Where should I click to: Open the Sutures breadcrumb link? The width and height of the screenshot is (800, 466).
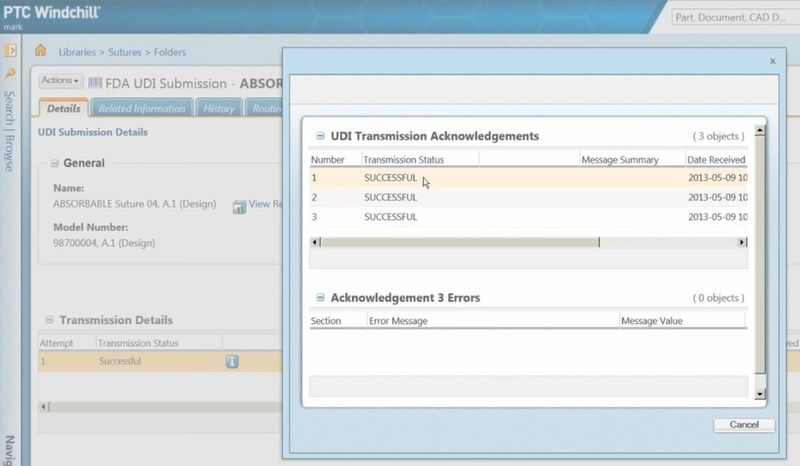[124, 52]
